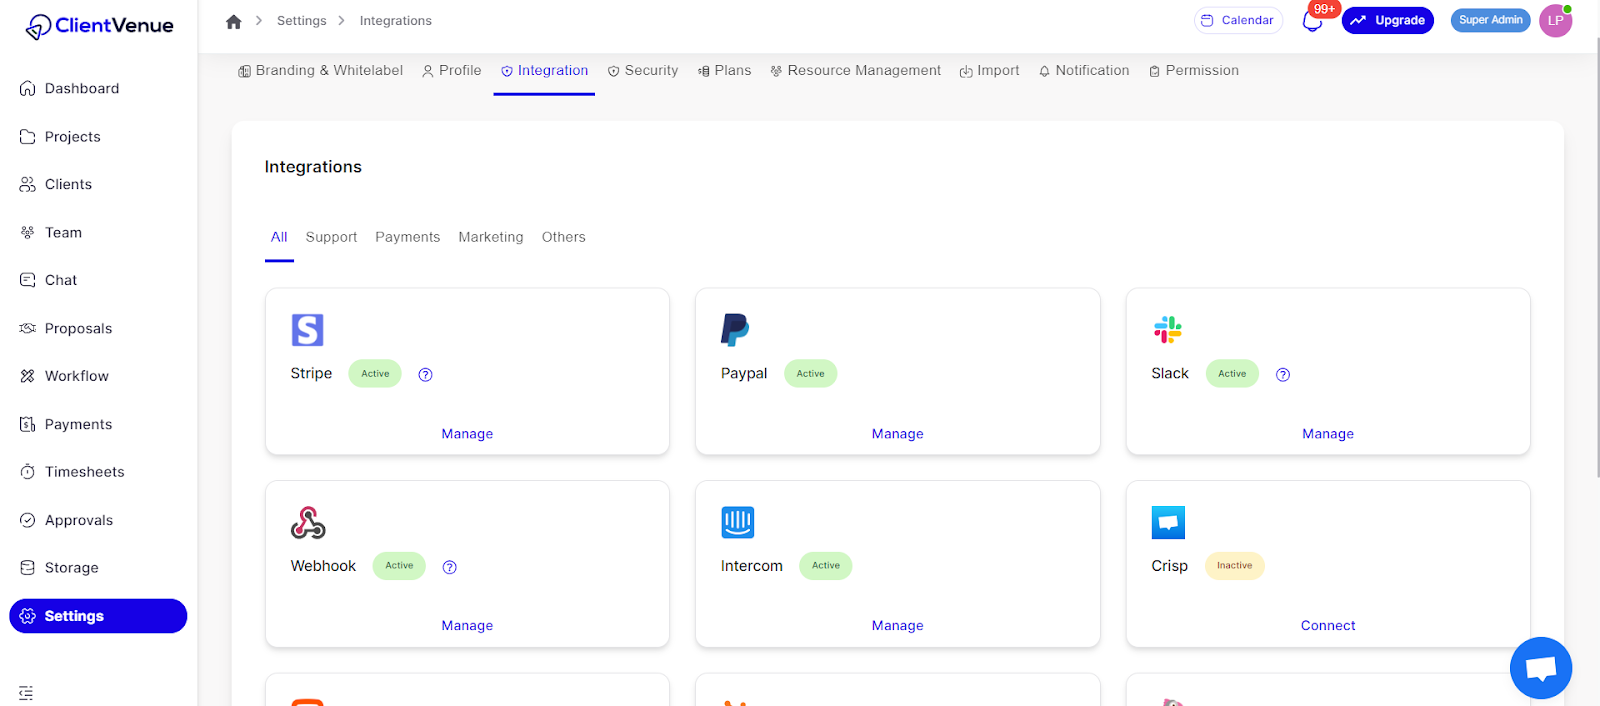Image resolution: width=1600 pixels, height=706 pixels.
Task: Click the Slack logo icon
Action: tap(1168, 329)
